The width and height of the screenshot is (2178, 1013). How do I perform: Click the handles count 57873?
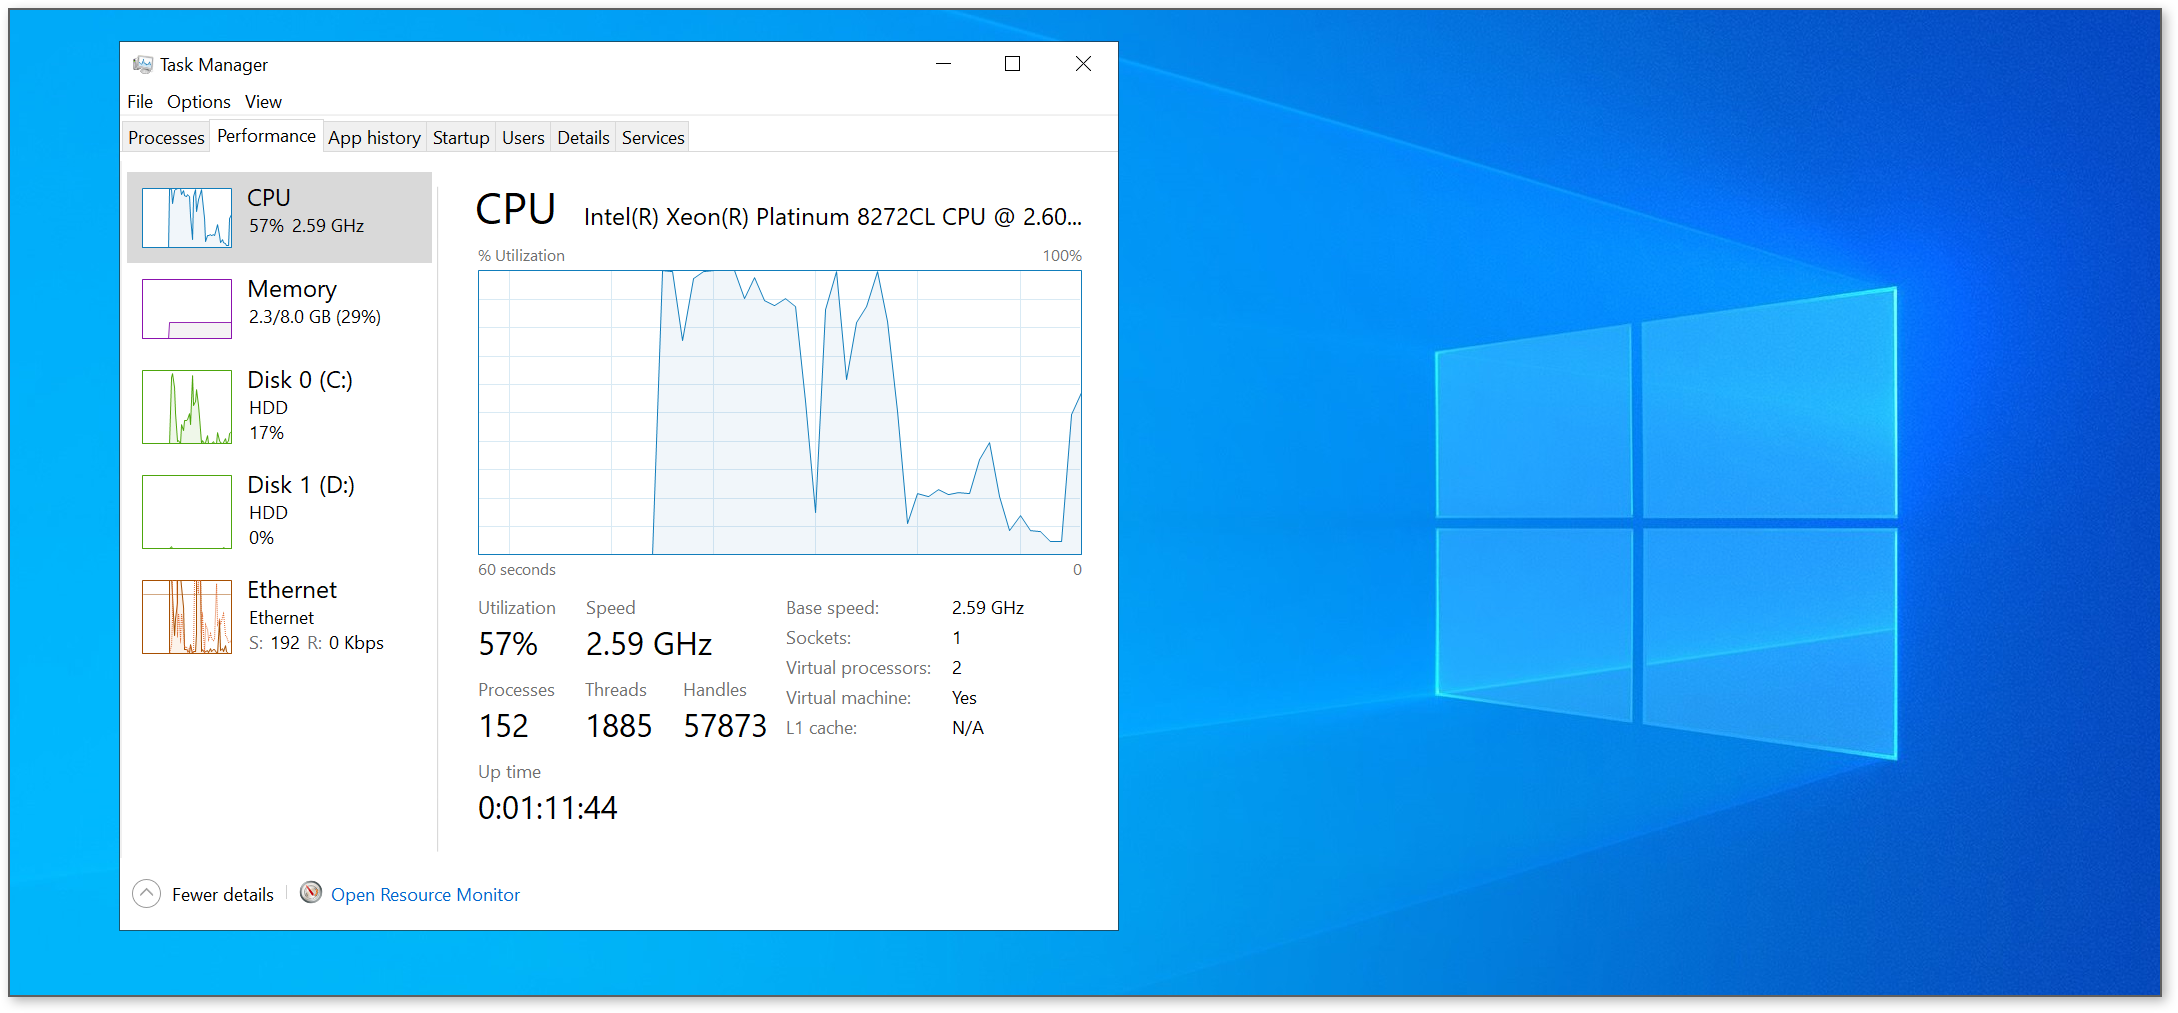coord(725,726)
